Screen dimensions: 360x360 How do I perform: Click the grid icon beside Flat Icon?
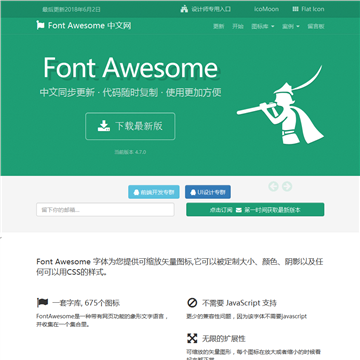pos(295,9)
